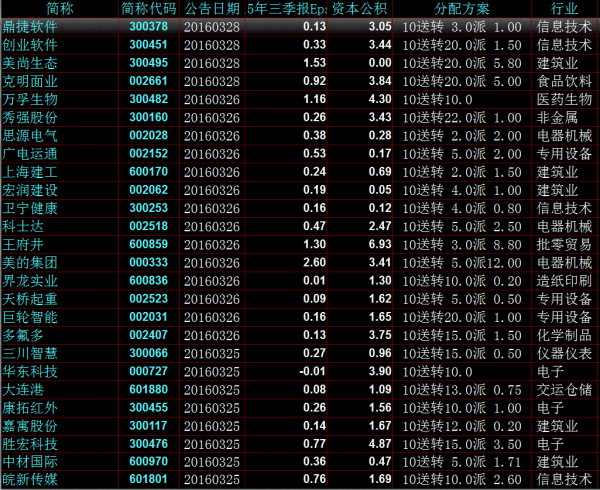600x490 pixels.
Task: Click stock code 300482
Action: (x=148, y=99)
